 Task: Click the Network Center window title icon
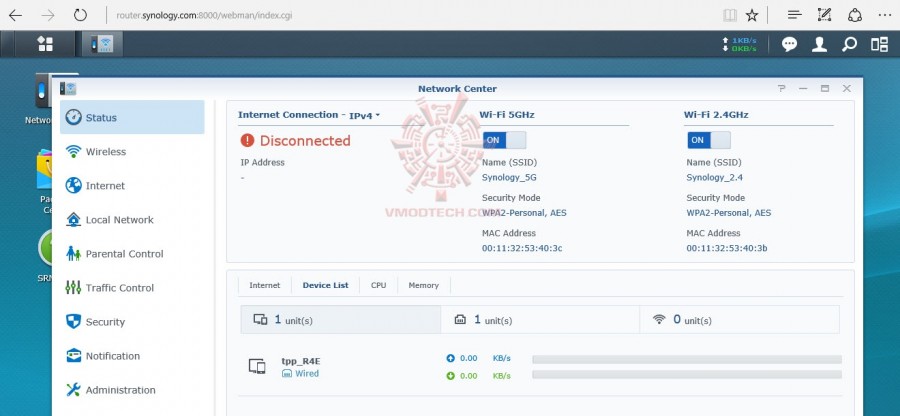[x=68, y=88]
